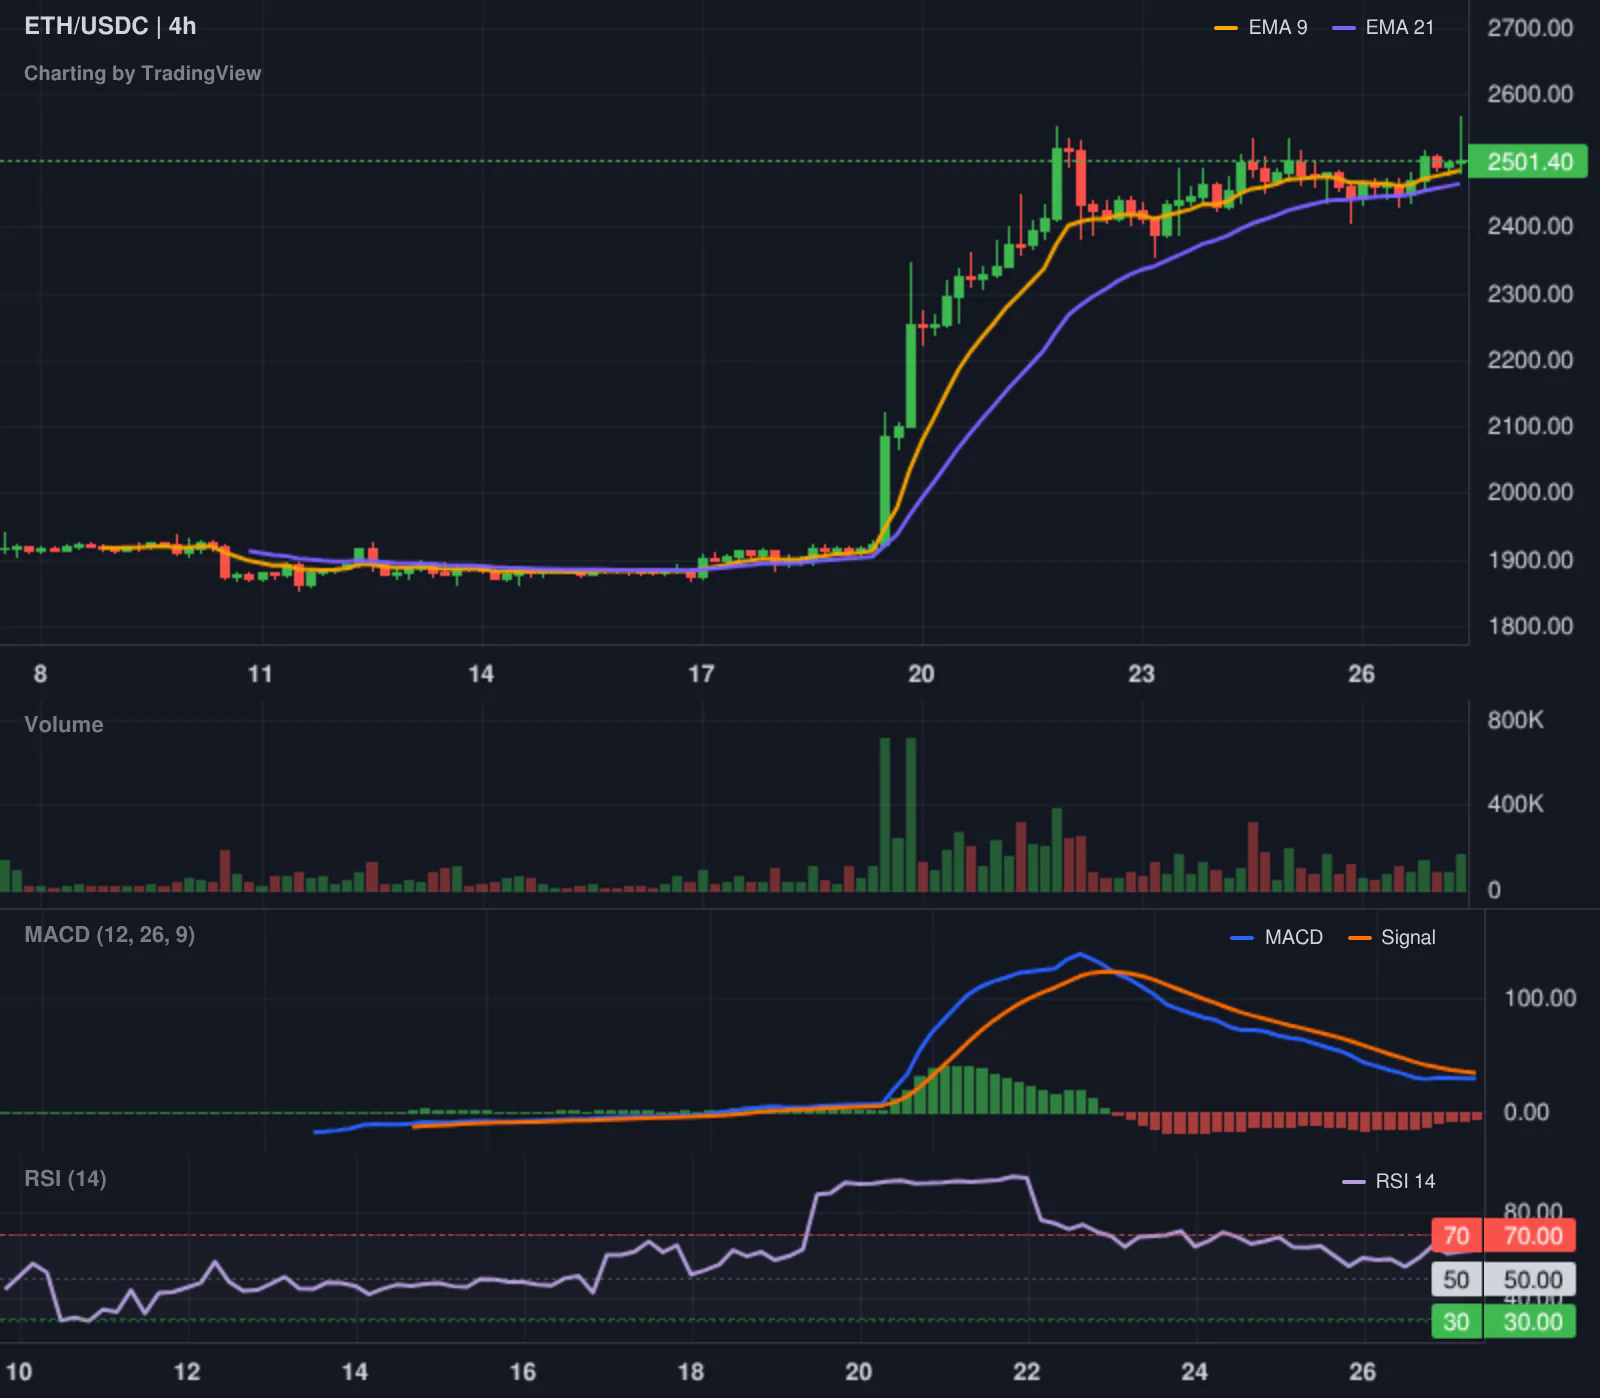Open the Charting by TradingView link

[x=142, y=73]
